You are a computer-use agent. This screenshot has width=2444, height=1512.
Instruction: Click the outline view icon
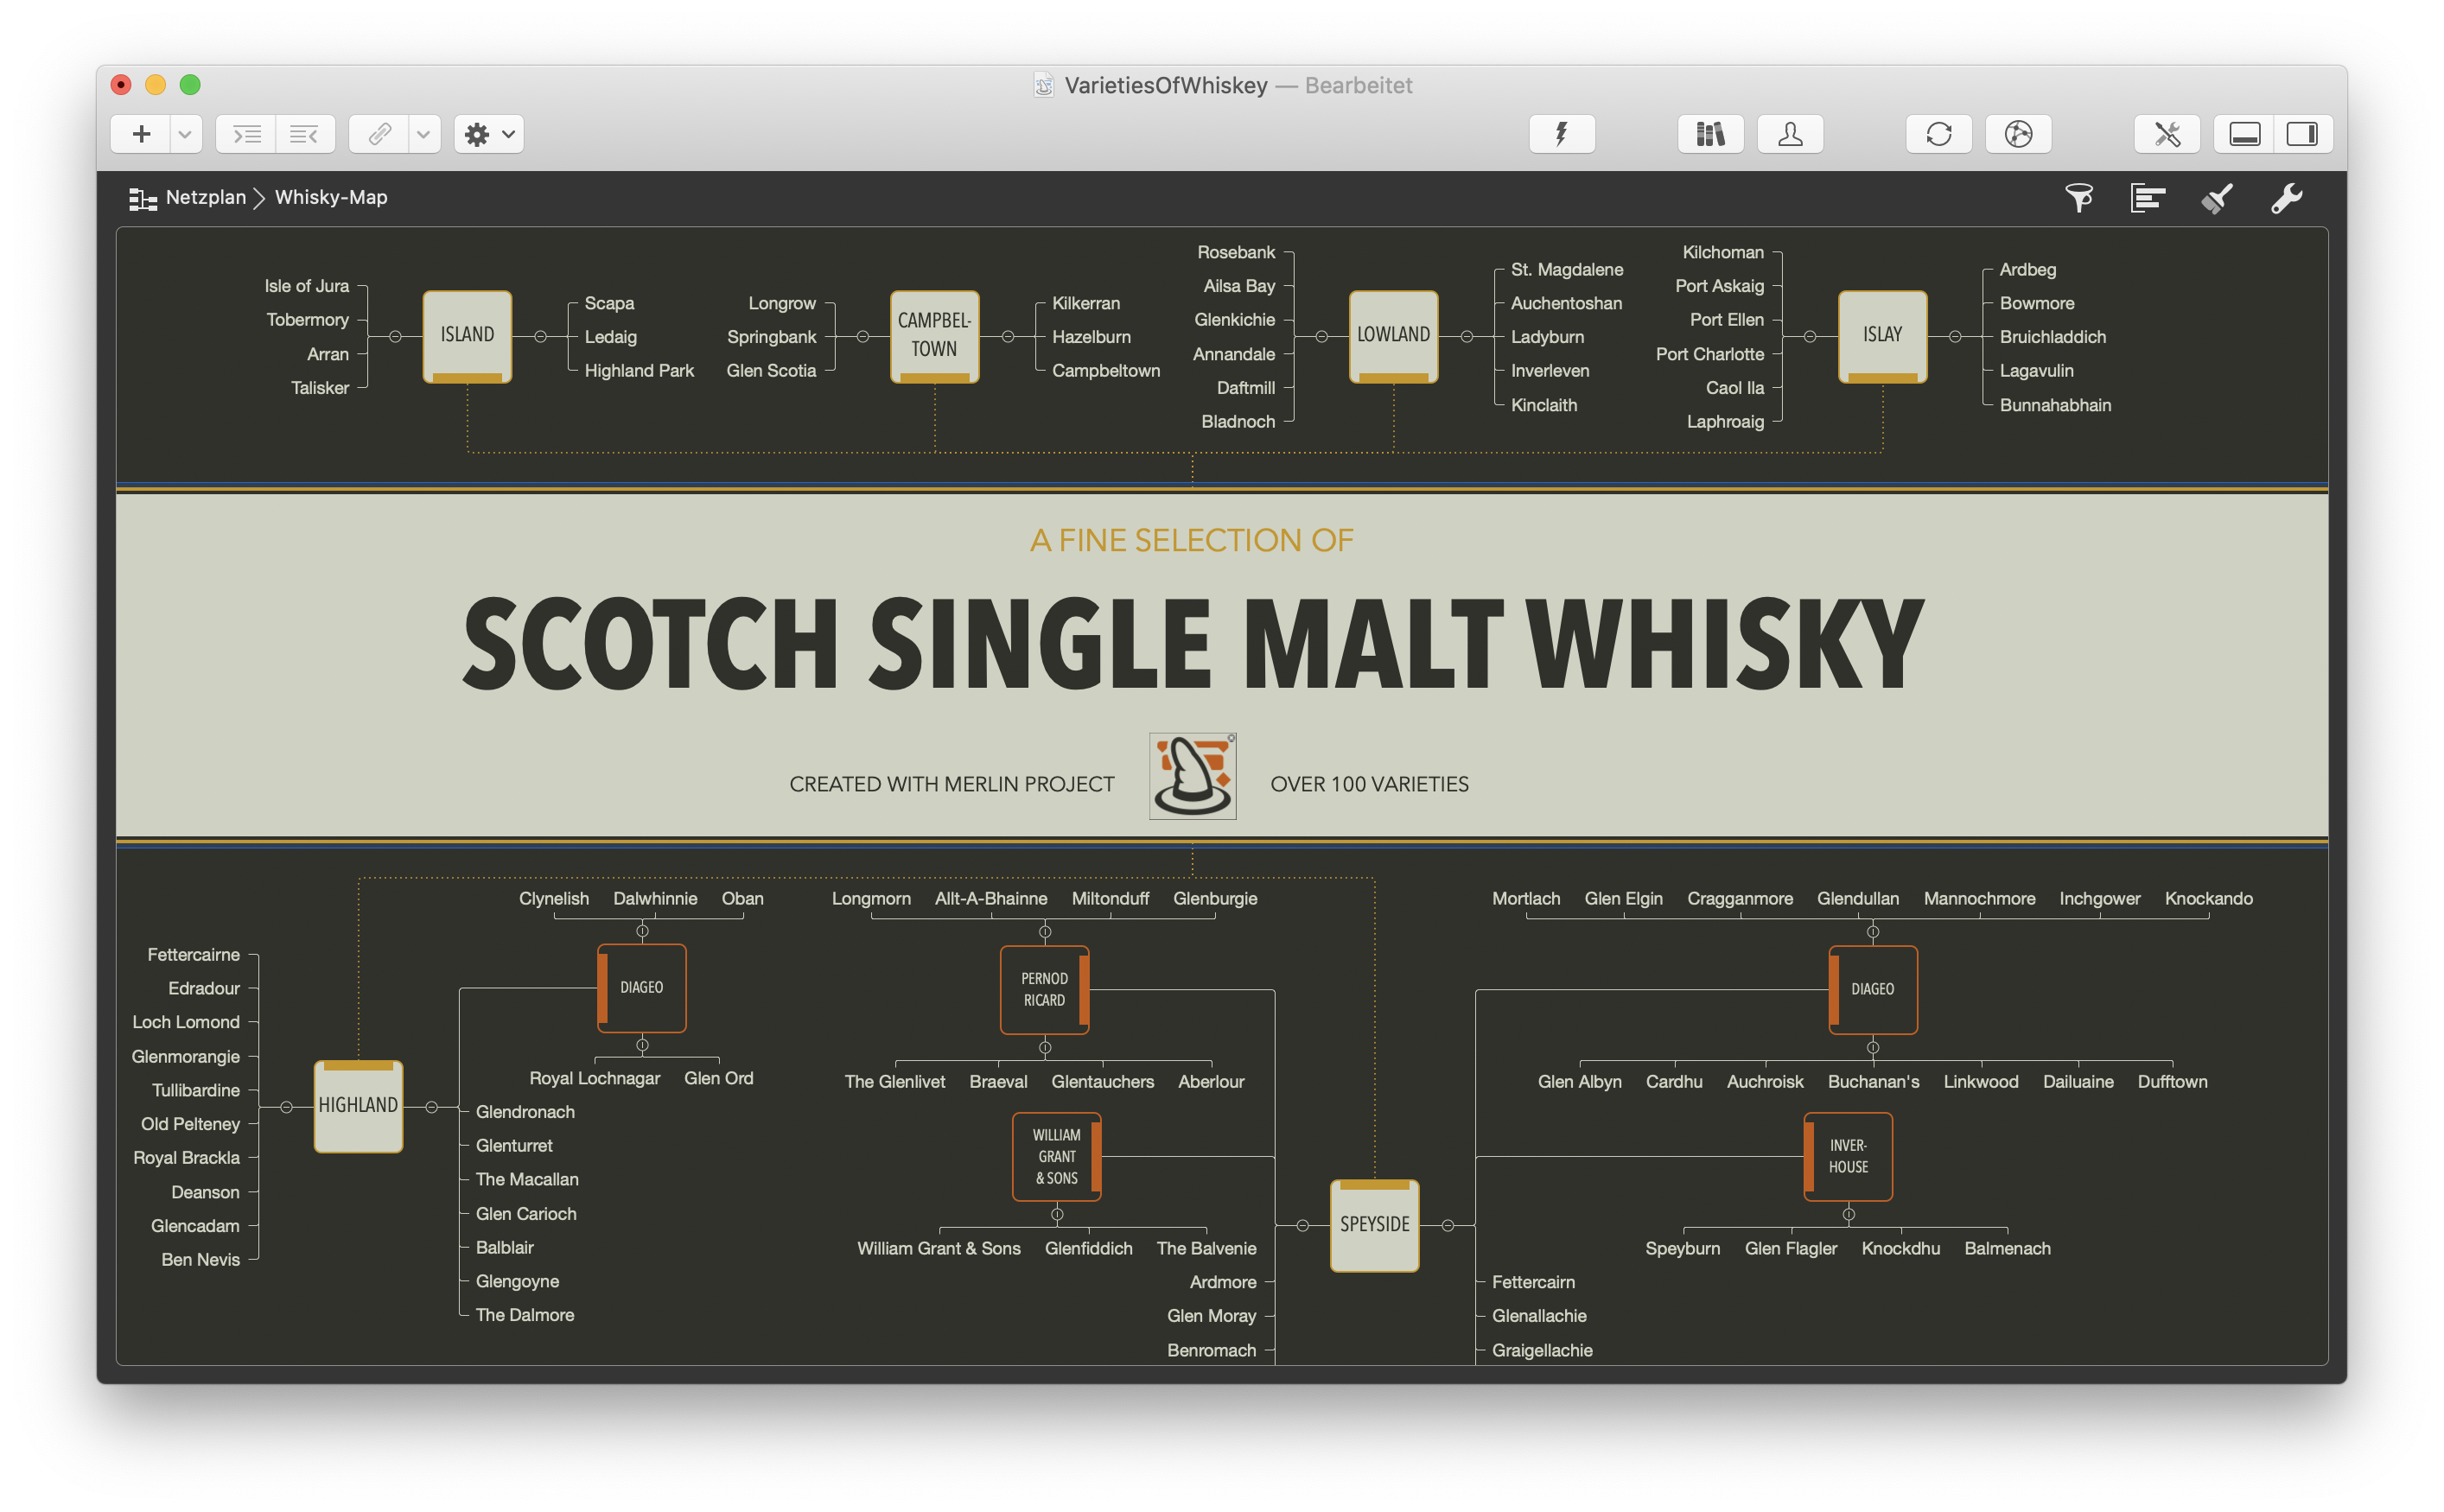[x=2148, y=197]
